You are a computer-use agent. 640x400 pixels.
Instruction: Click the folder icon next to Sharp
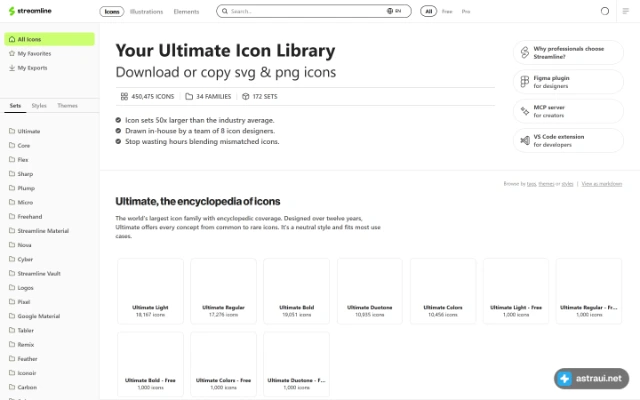[x=12, y=173]
